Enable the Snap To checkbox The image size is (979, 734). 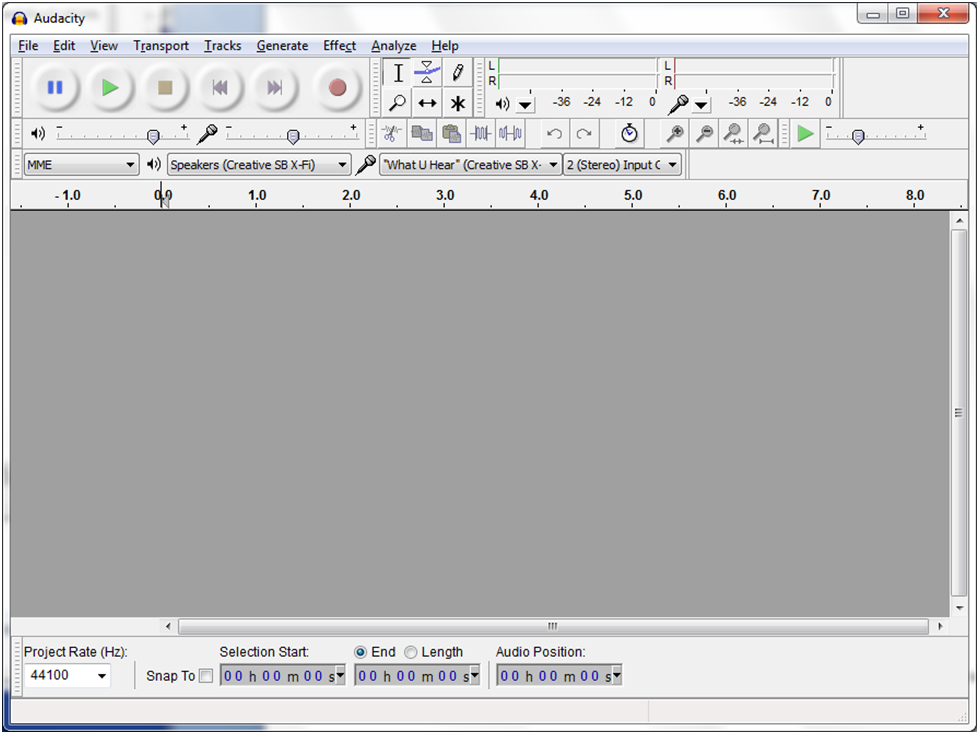(205, 676)
